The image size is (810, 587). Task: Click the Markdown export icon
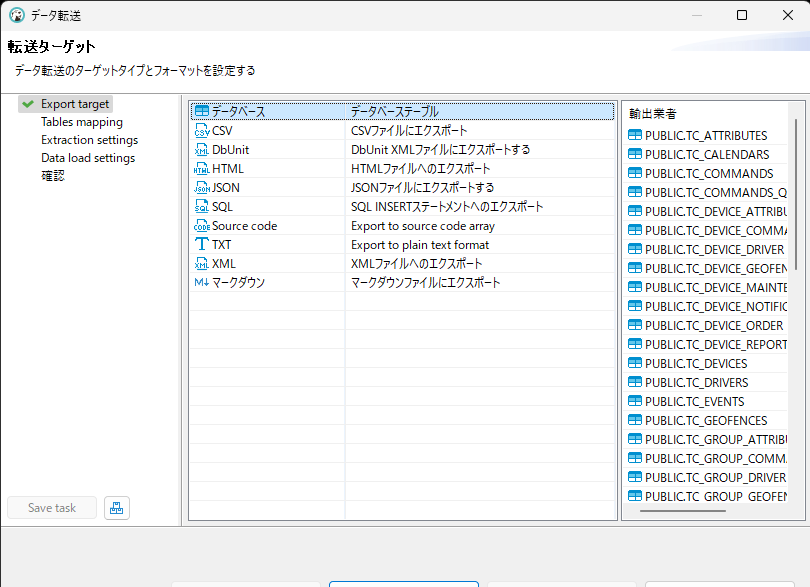[x=201, y=283]
